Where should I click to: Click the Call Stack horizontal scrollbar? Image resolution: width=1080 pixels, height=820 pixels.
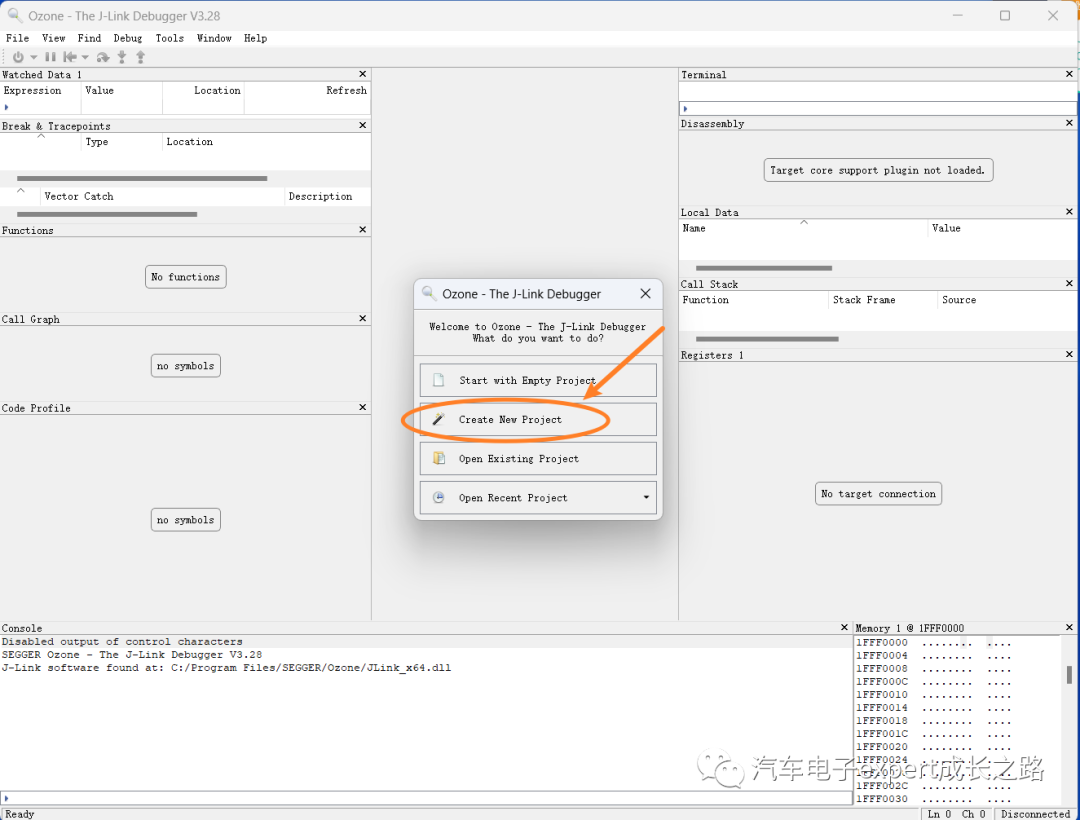click(767, 339)
